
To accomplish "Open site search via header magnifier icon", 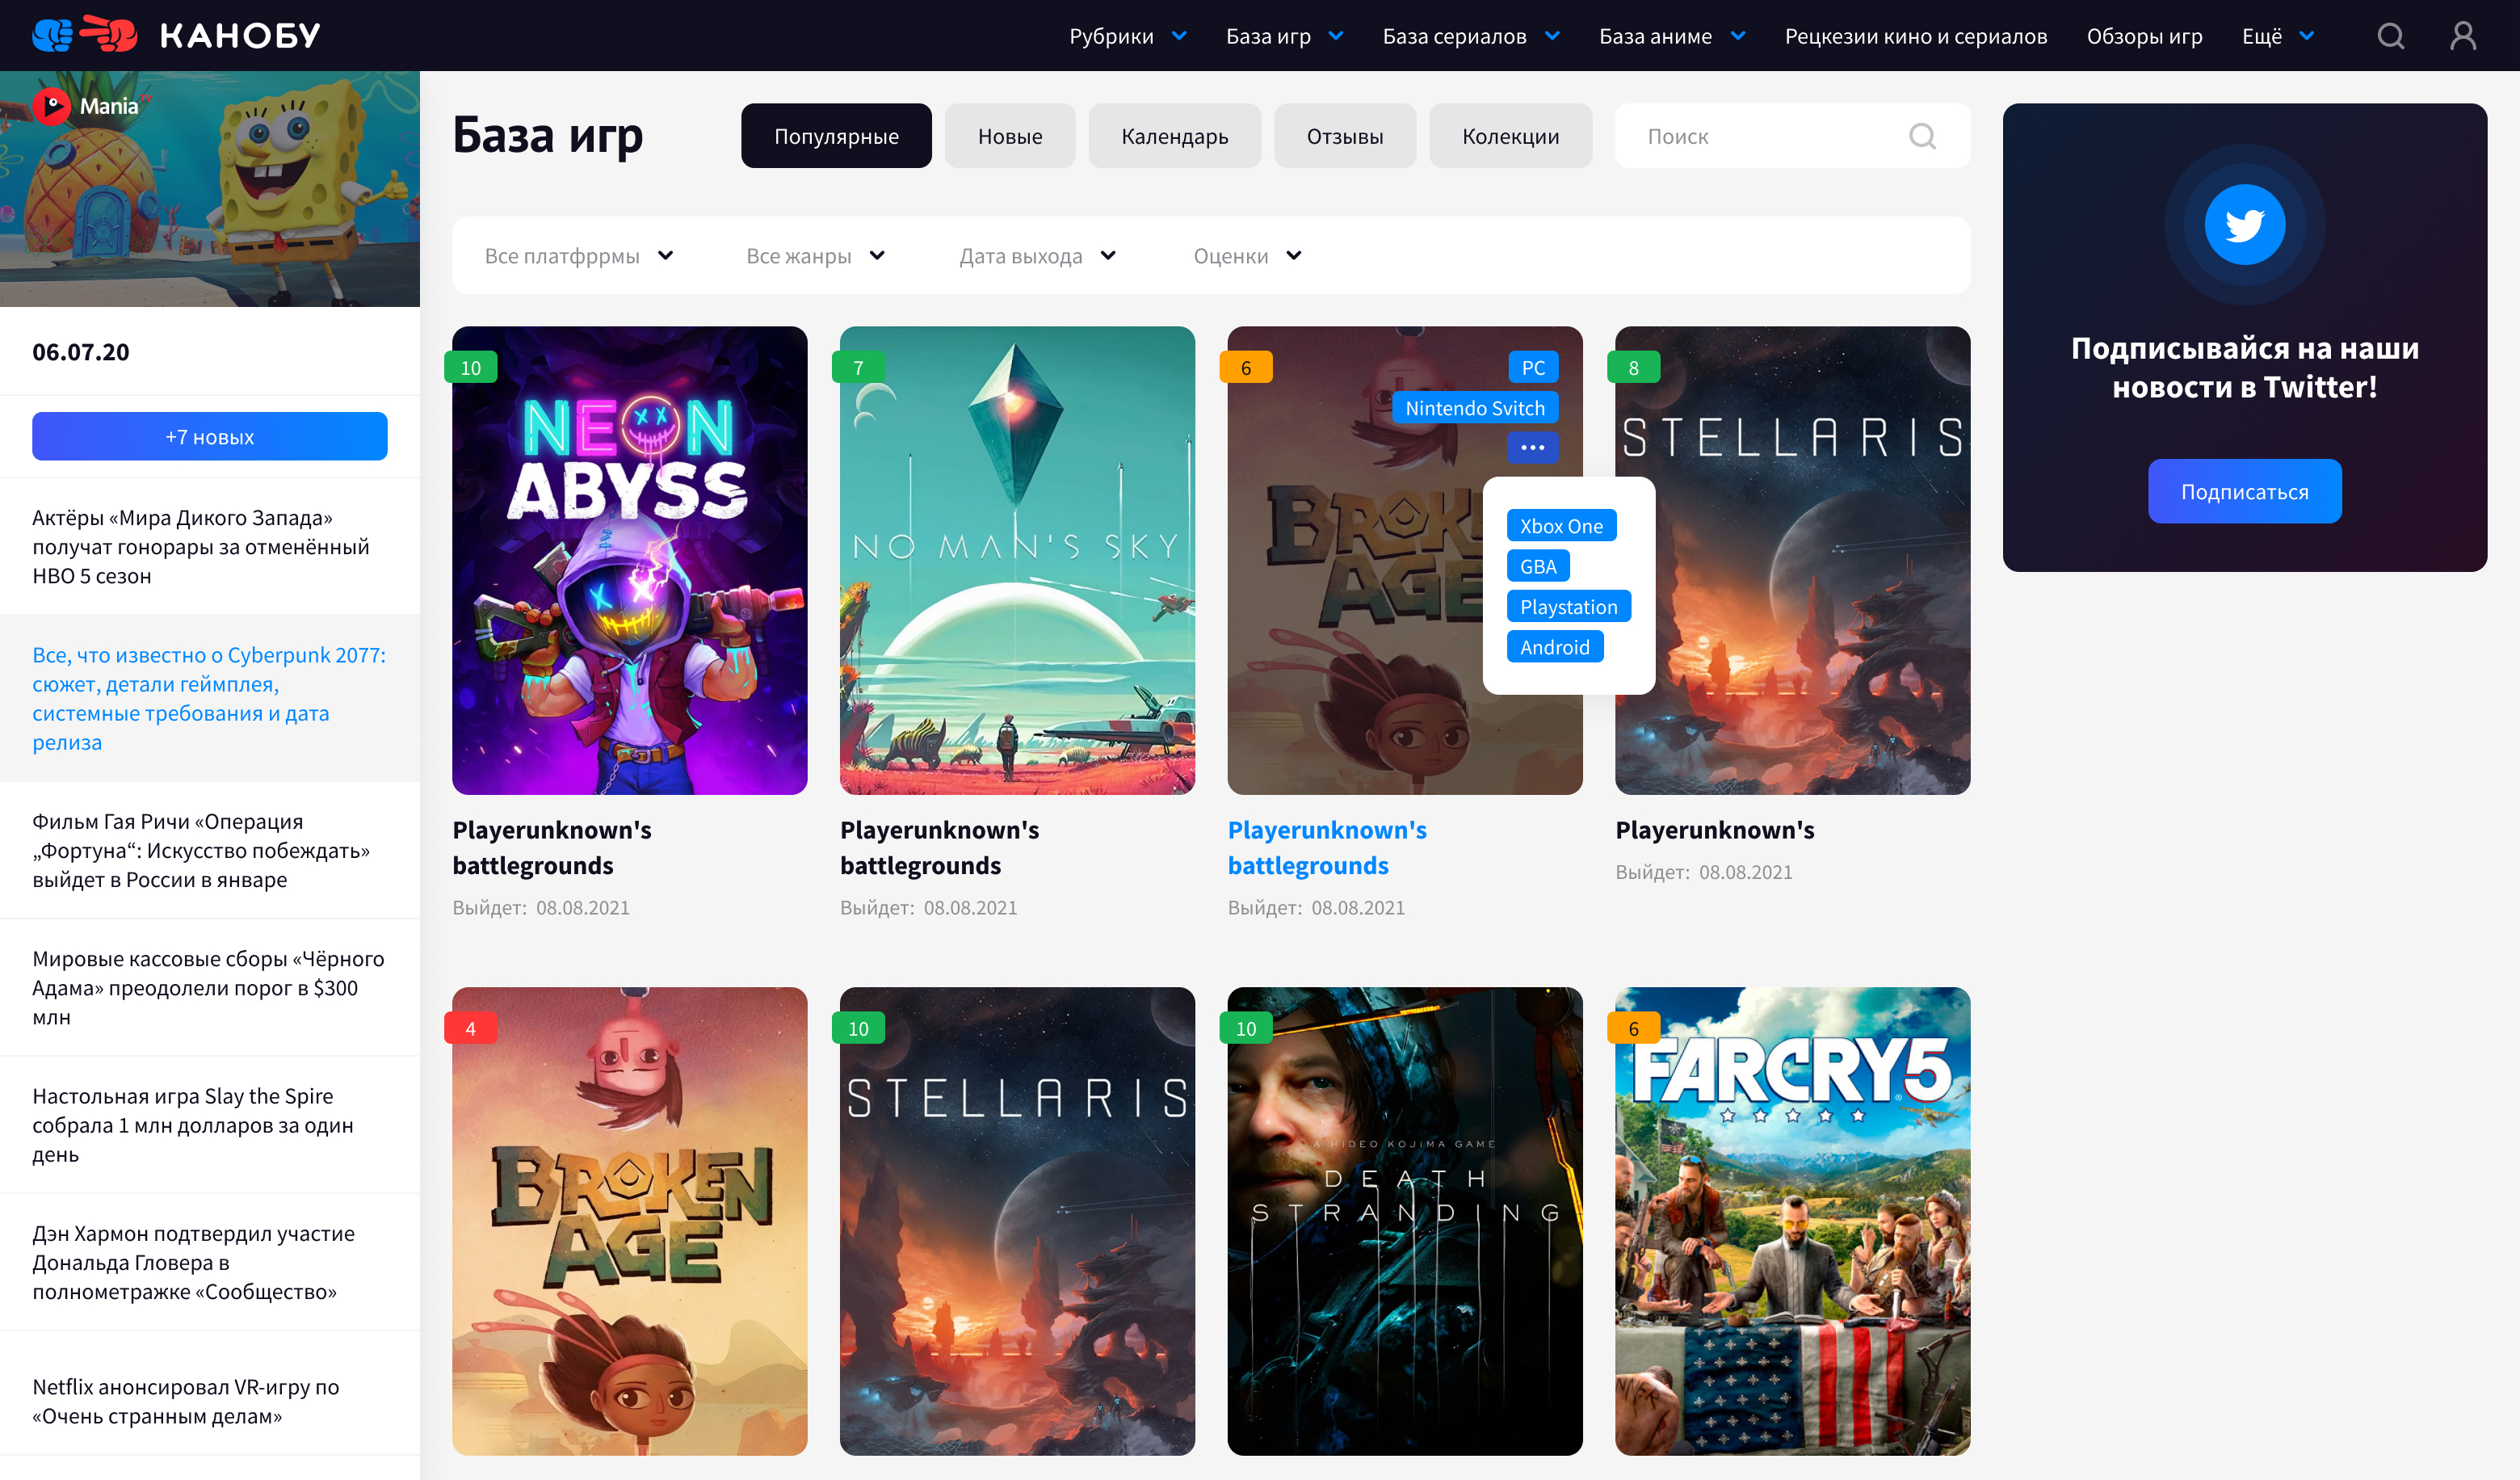I will tap(2389, 36).
